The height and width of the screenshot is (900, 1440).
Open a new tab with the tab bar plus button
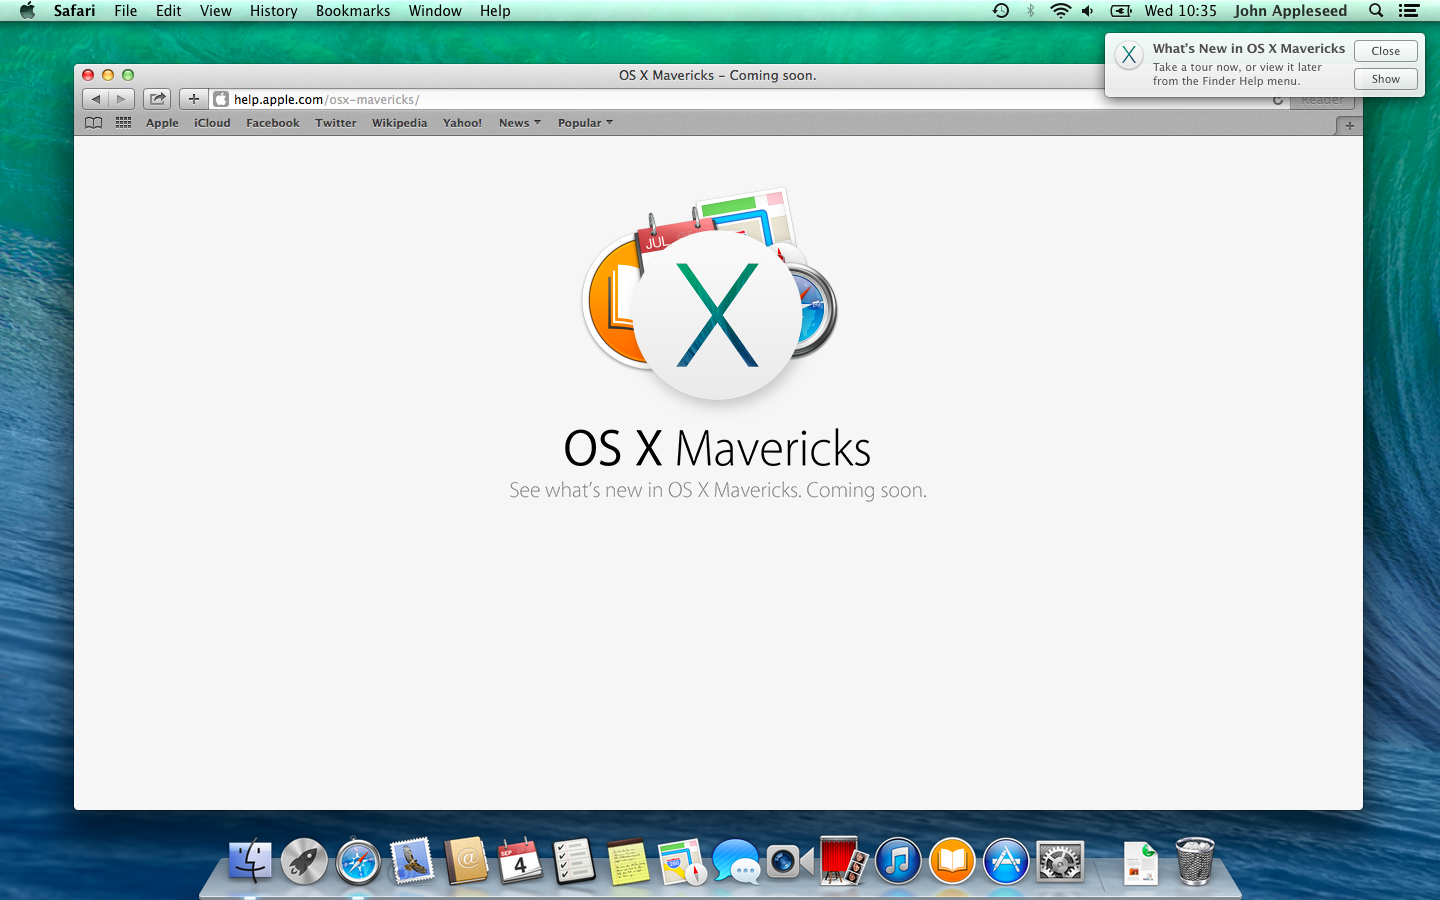[x=1349, y=126]
